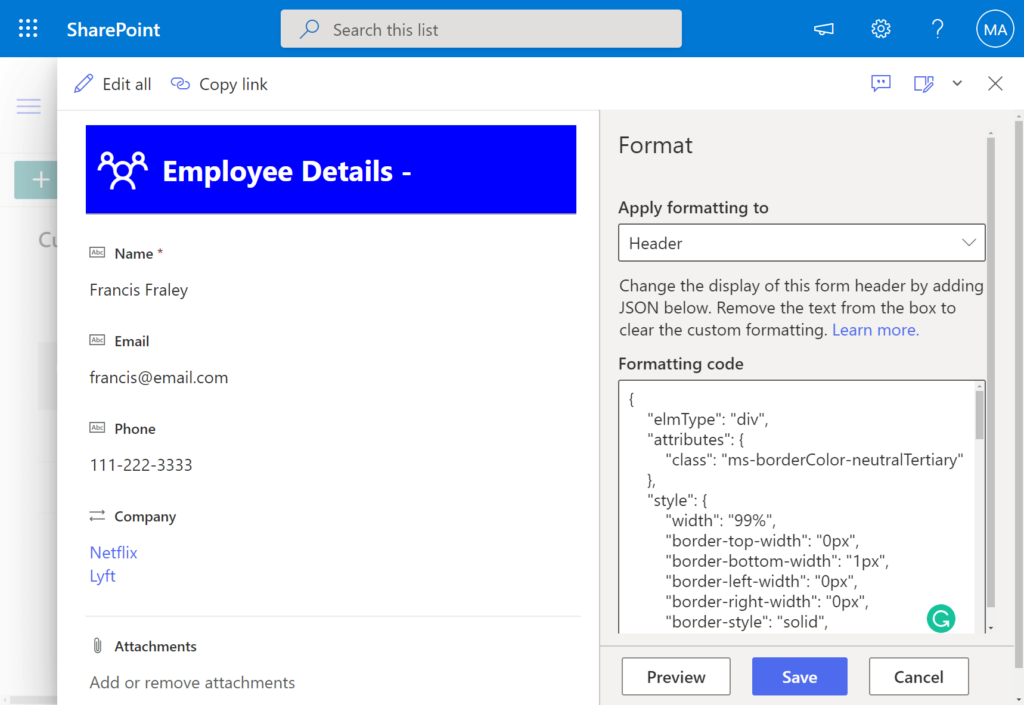Click the Grammarly icon in code box
1024x705 pixels.
tap(941, 619)
